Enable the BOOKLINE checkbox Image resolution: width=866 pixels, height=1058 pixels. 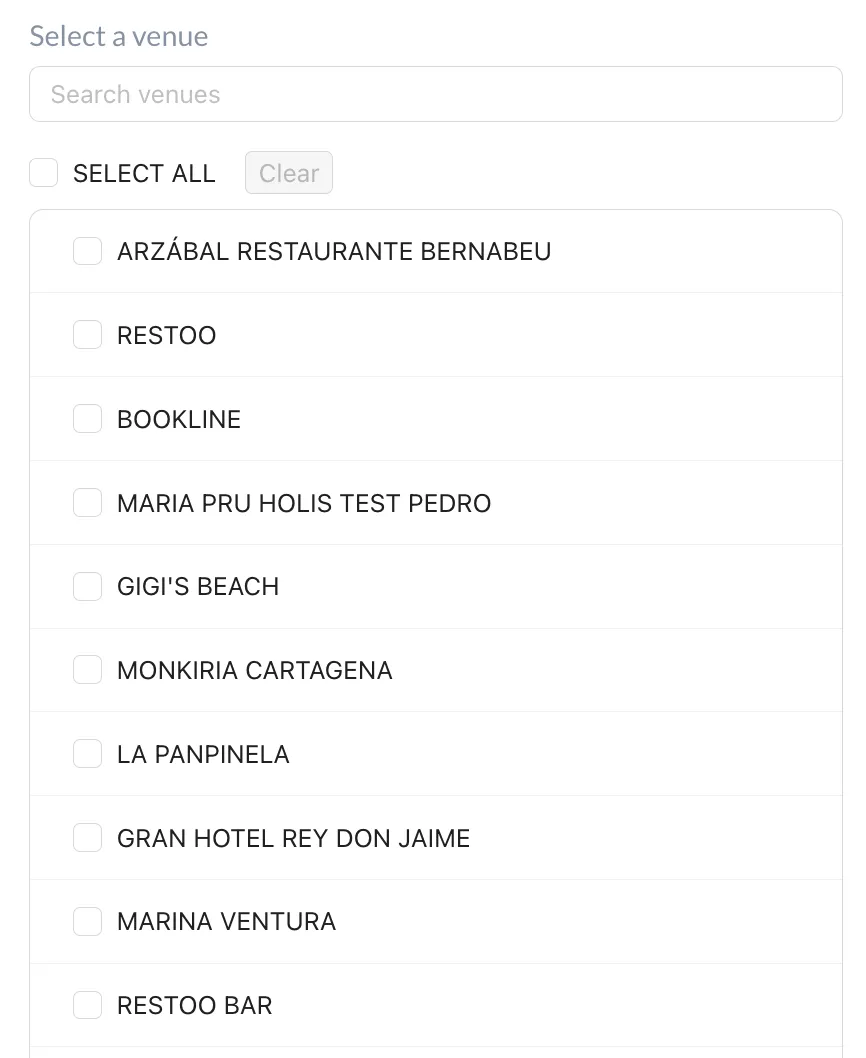pos(87,418)
